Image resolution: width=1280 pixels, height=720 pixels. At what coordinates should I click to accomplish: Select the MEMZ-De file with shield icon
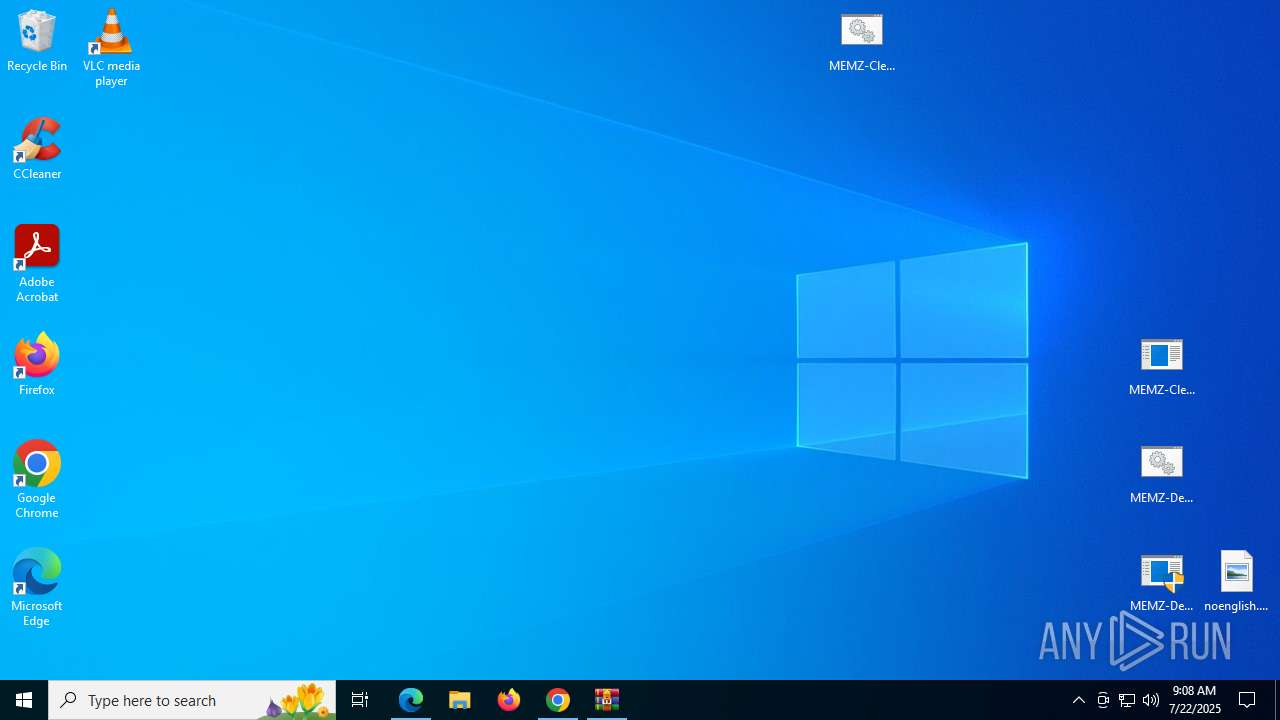coord(1162,583)
